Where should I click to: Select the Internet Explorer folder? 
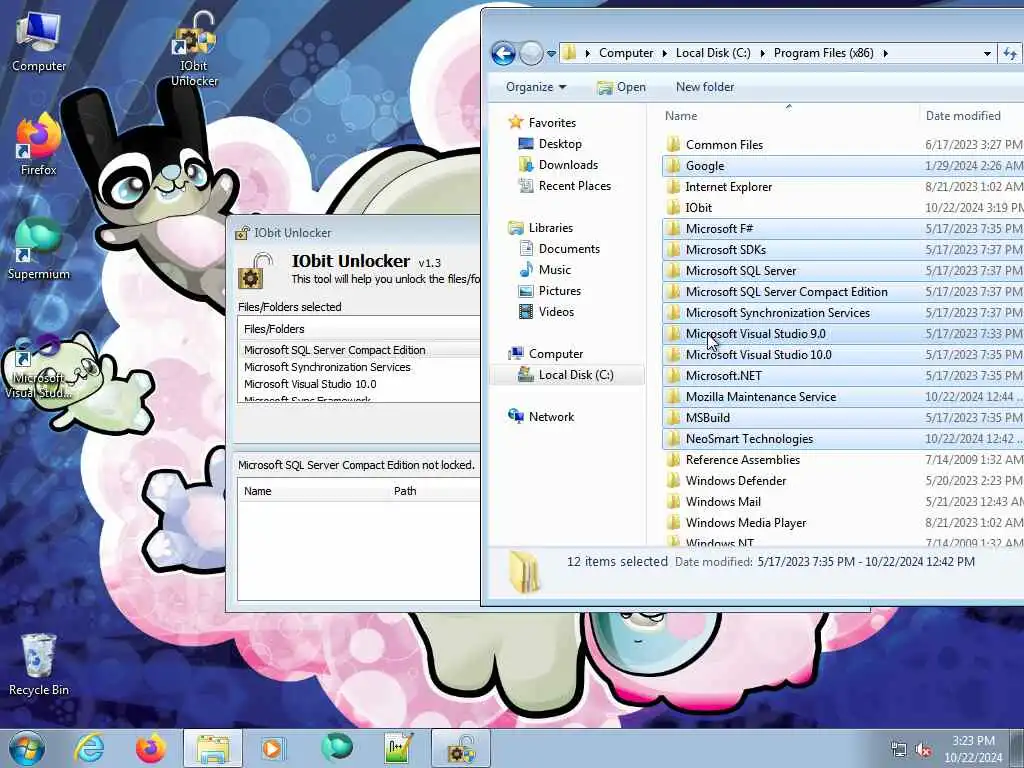pyautogui.click(x=842, y=187)
